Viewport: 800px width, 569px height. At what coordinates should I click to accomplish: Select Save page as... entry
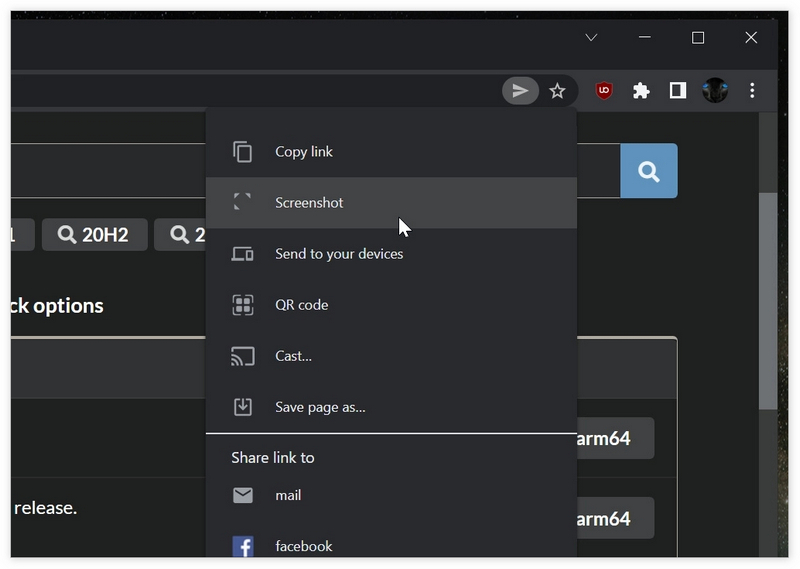pos(391,407)
